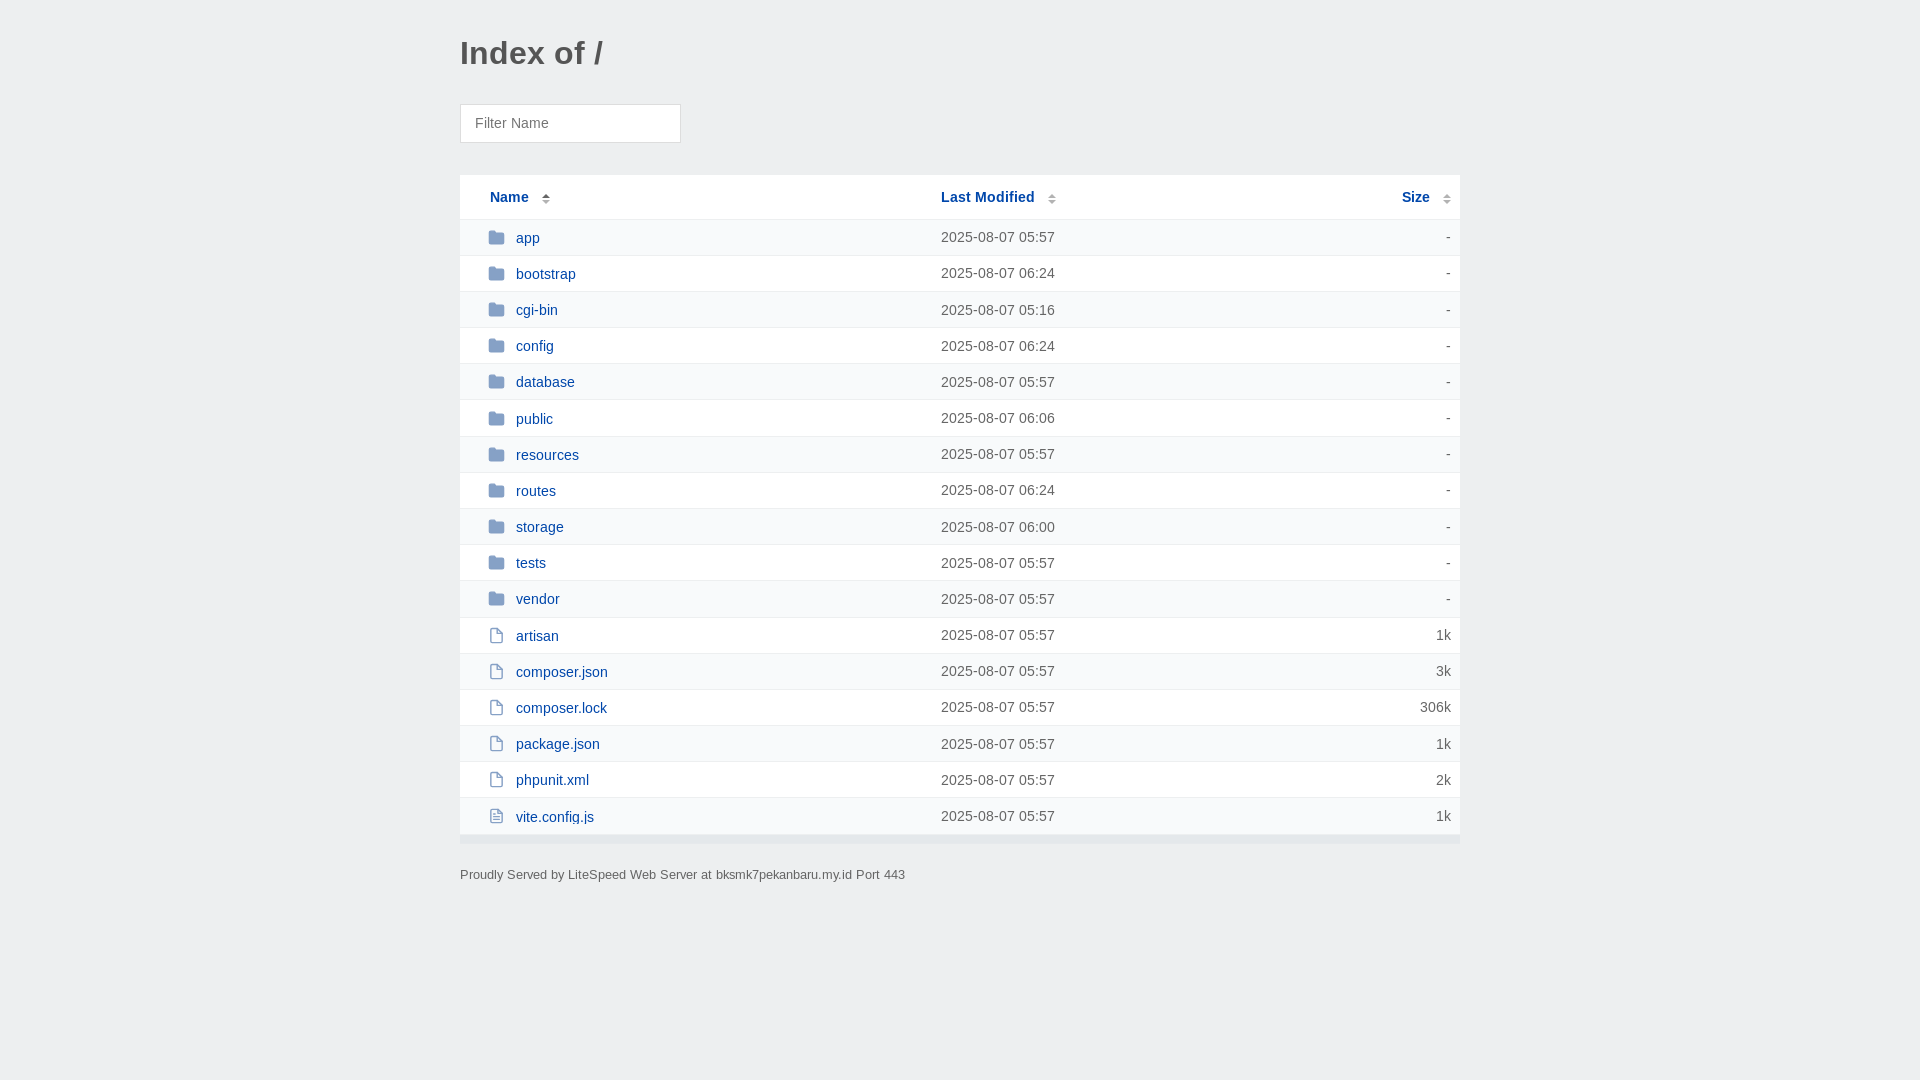The image size is (1920, 1080).
Task: Click the public folder icon
Action: [496, 418]
